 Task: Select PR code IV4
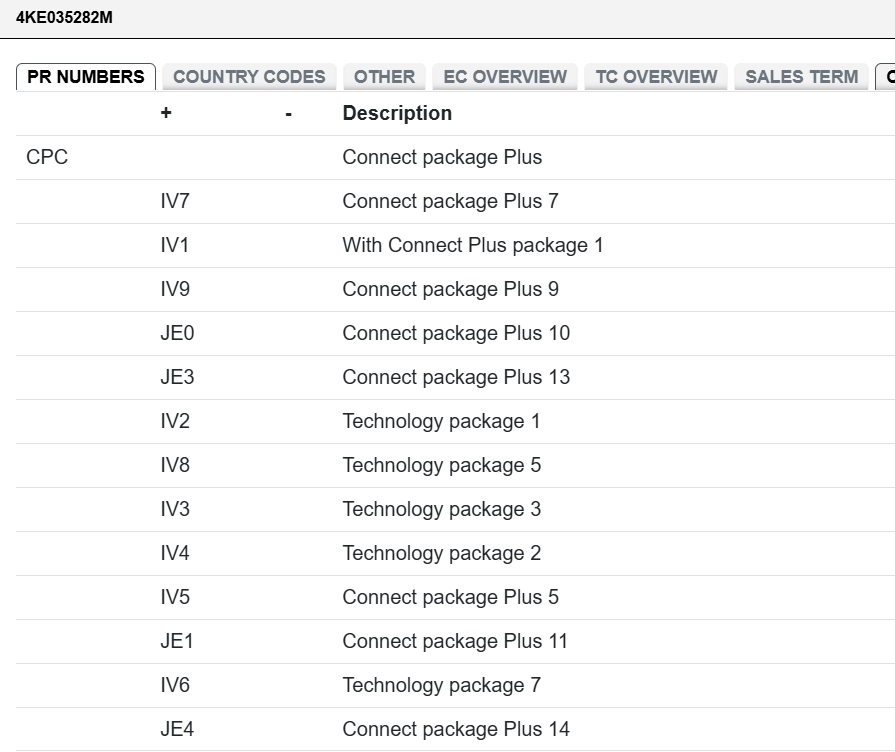(175, 553)
